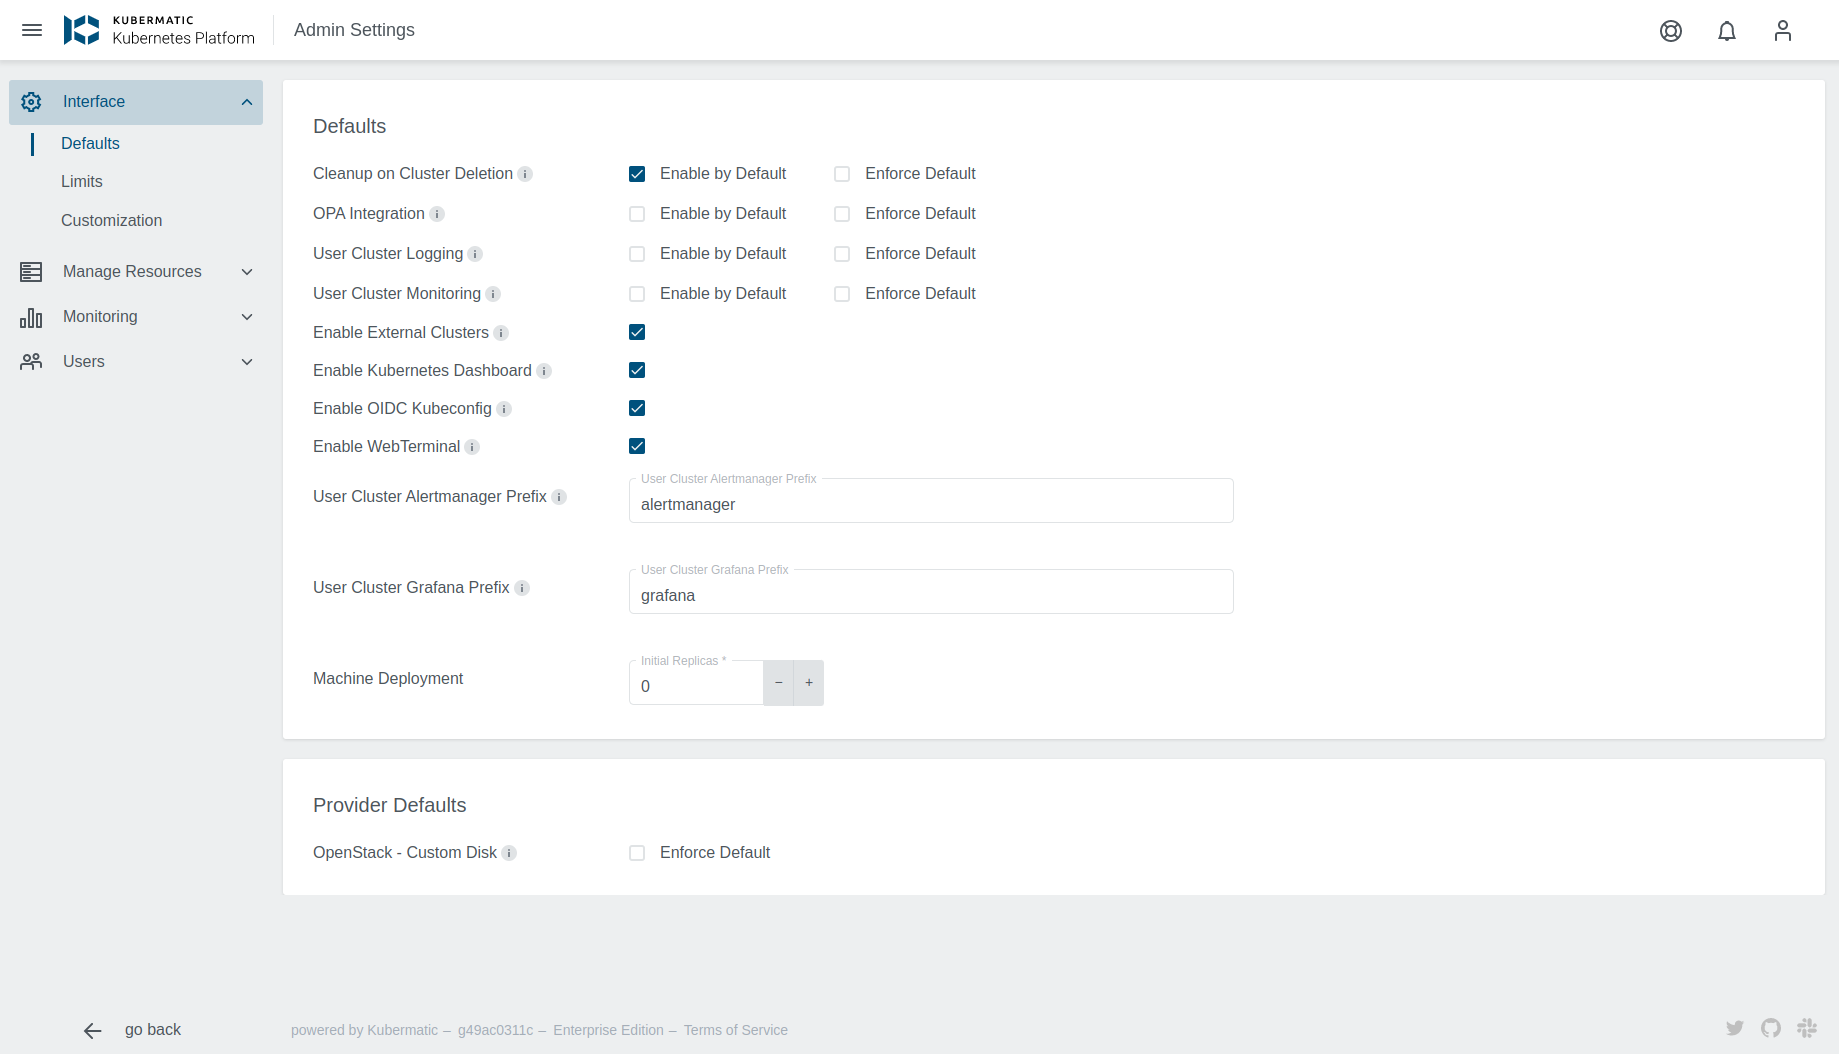Click the Slack icon in the footer
This screenshot has height=1054, width=1839.
(1807, 1028)
